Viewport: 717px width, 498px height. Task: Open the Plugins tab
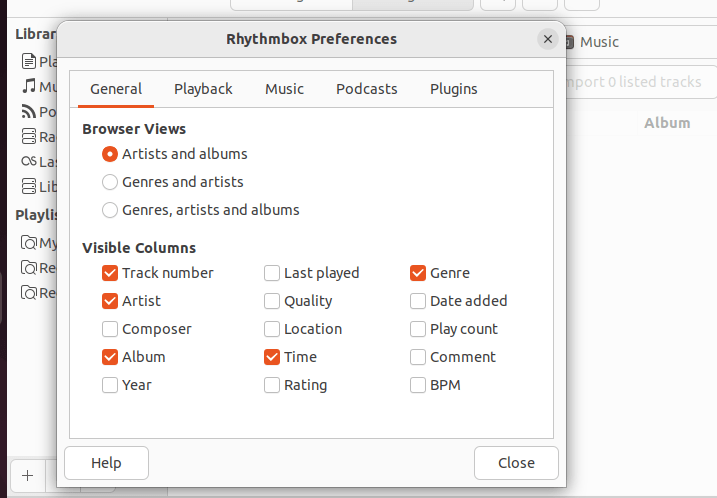(454, 89)
